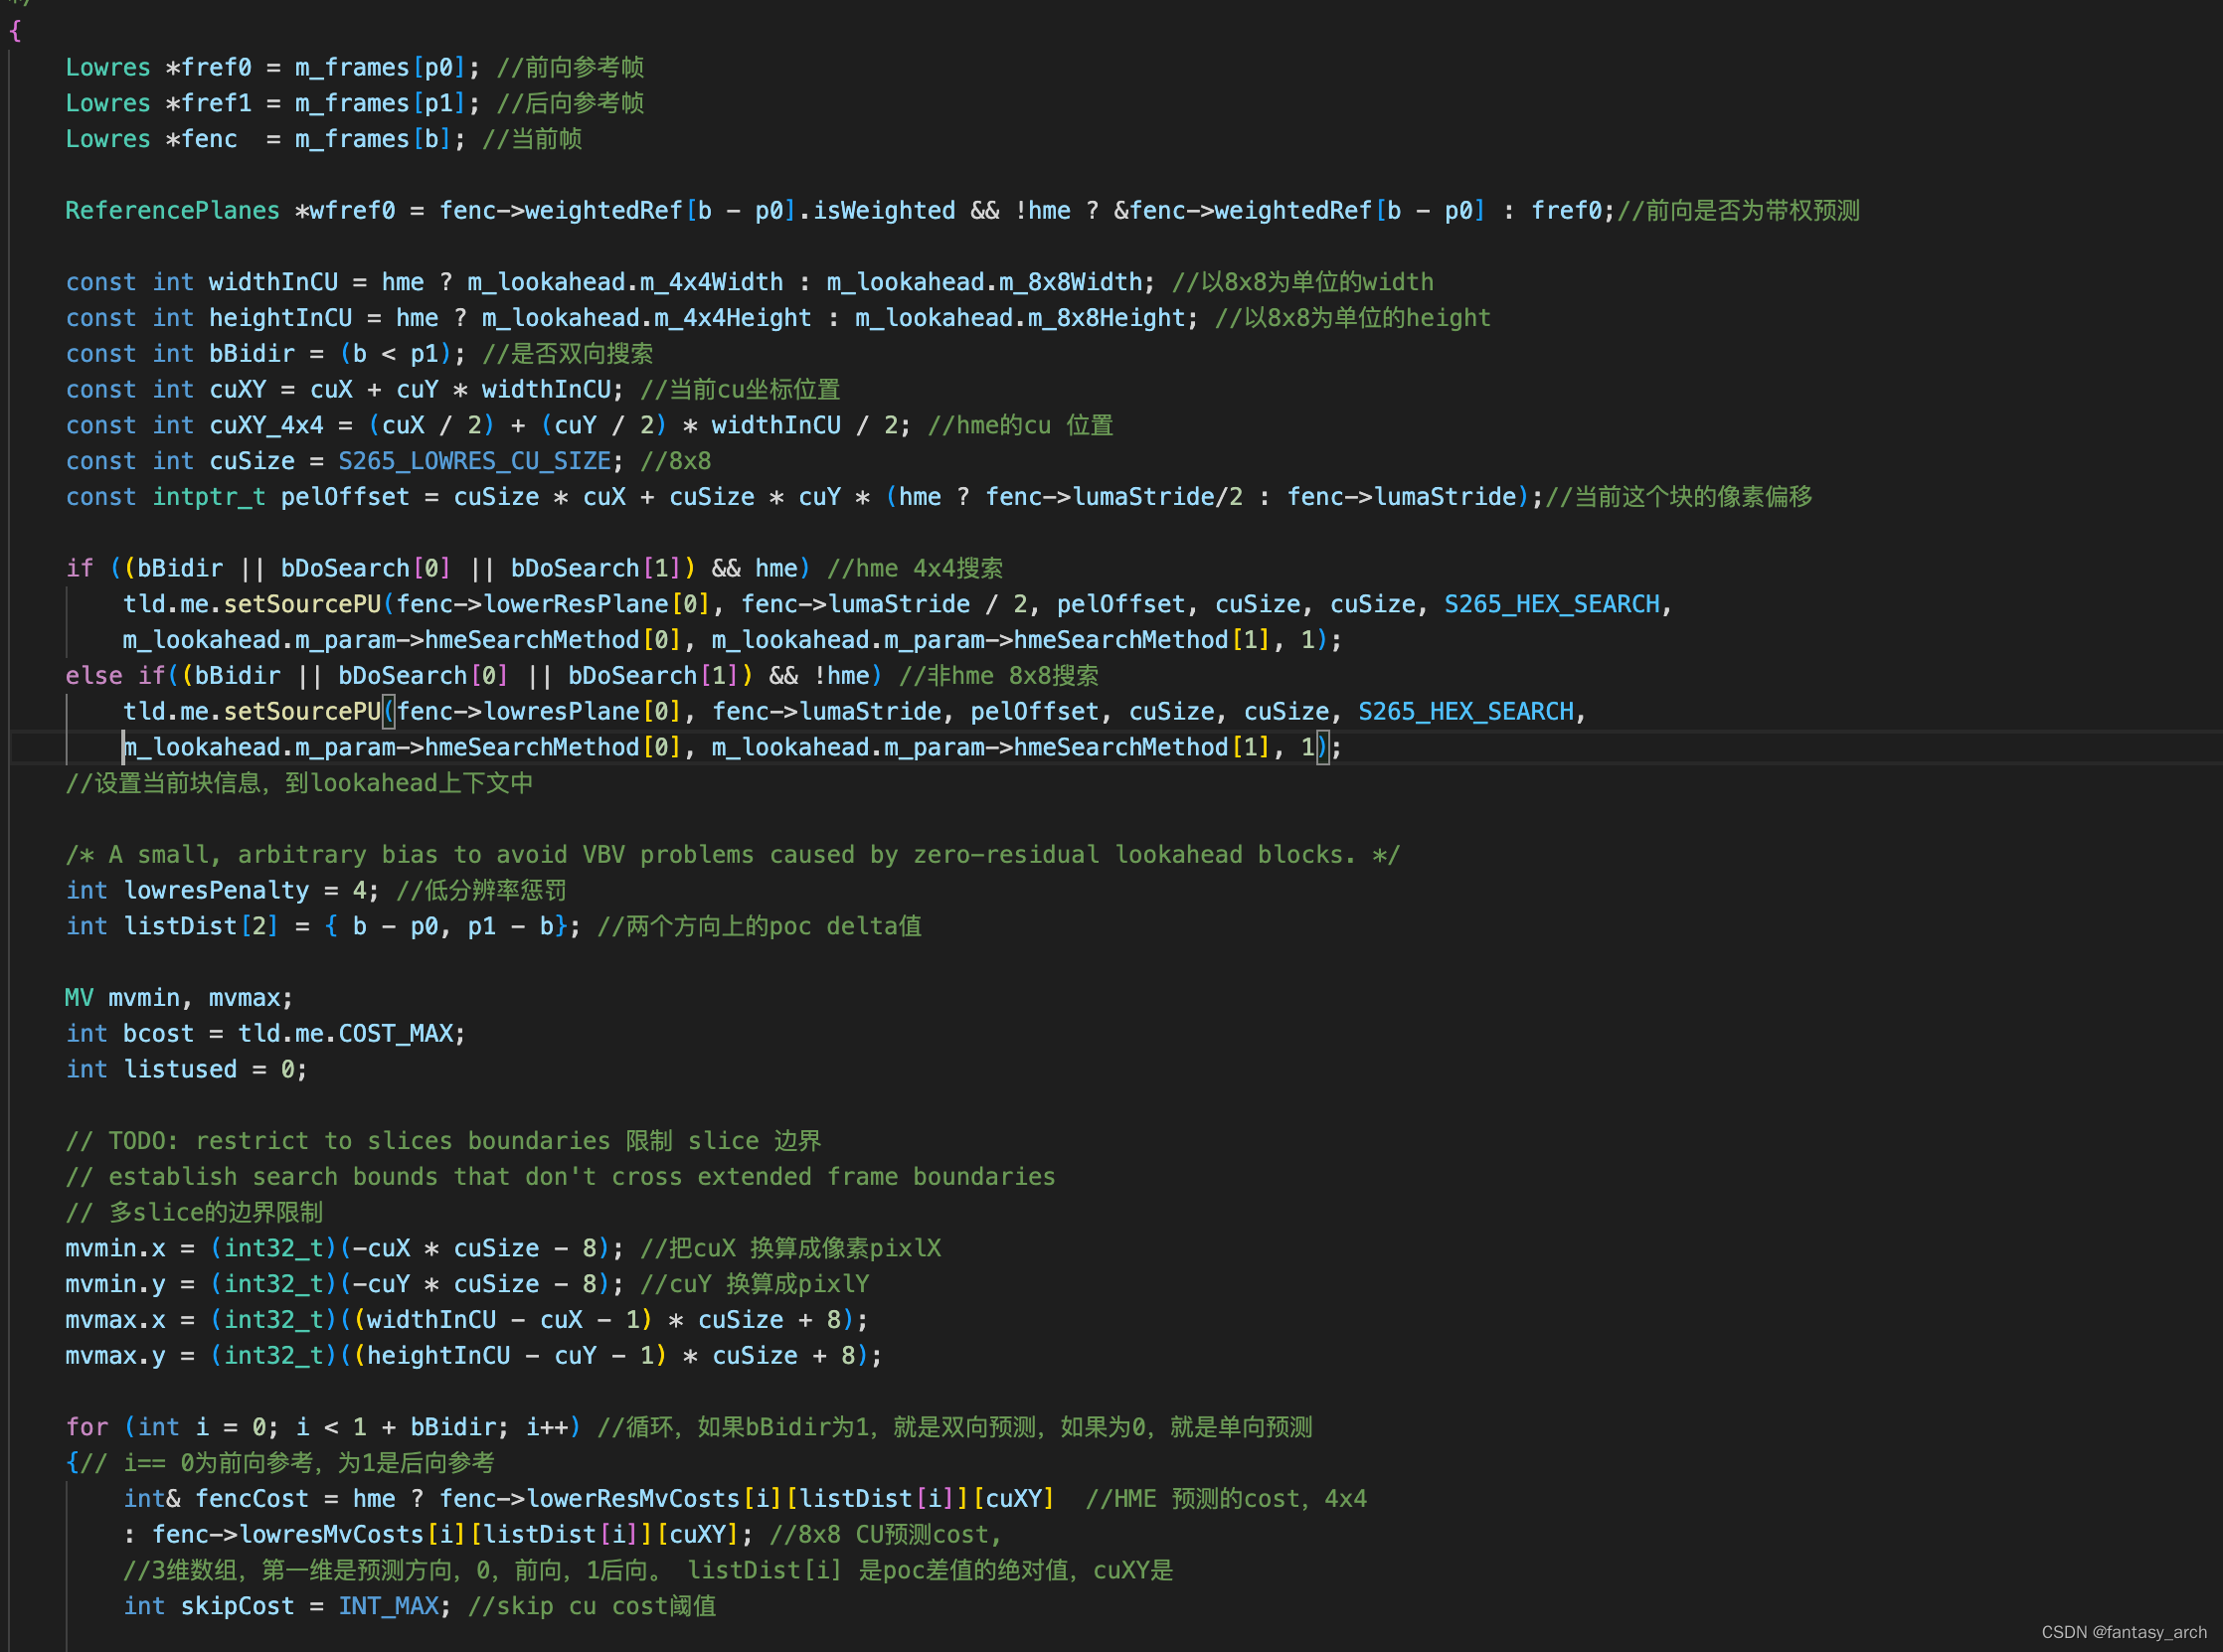The height and width of the screenshot is (1652, 2223).
Task: Click the first setSourcePU call
Action: (x=302, y=604)
